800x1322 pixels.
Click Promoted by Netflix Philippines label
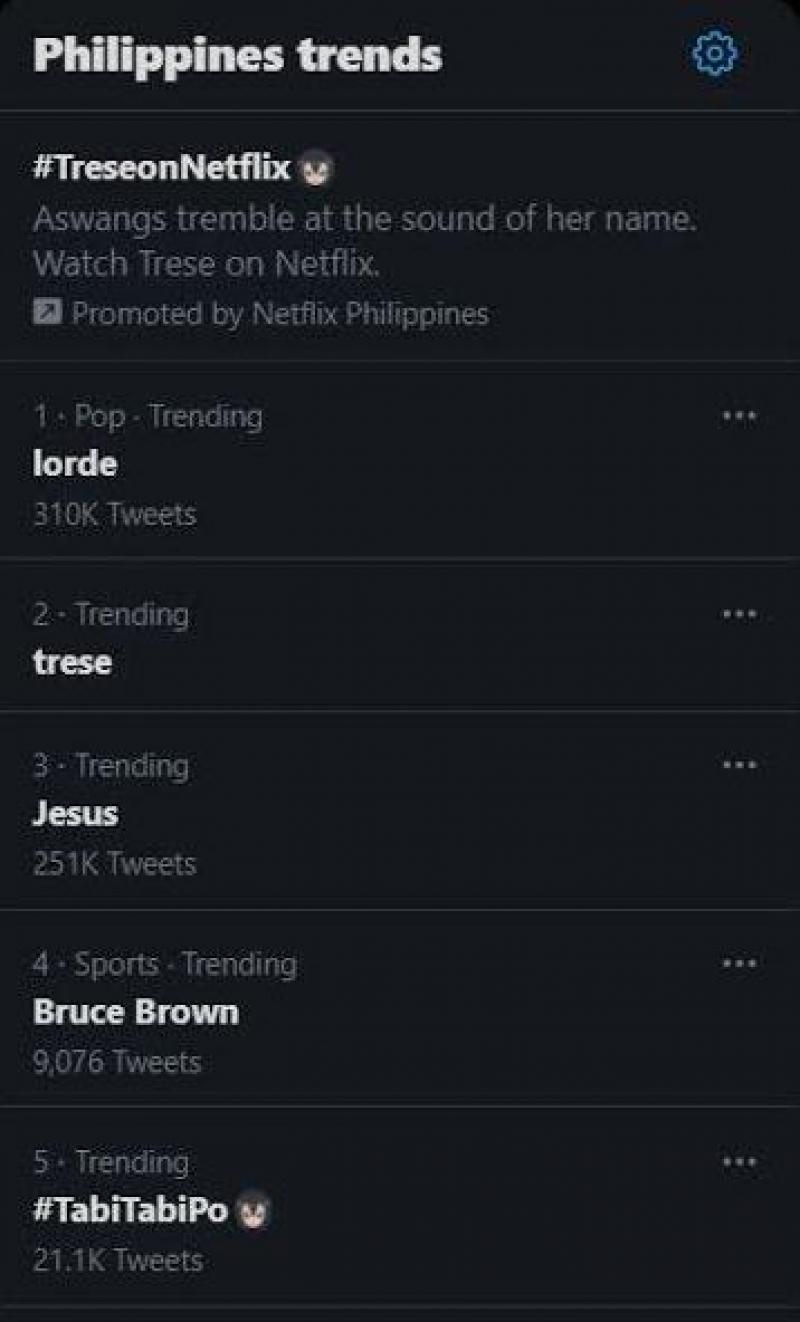[x=280, y=314]
